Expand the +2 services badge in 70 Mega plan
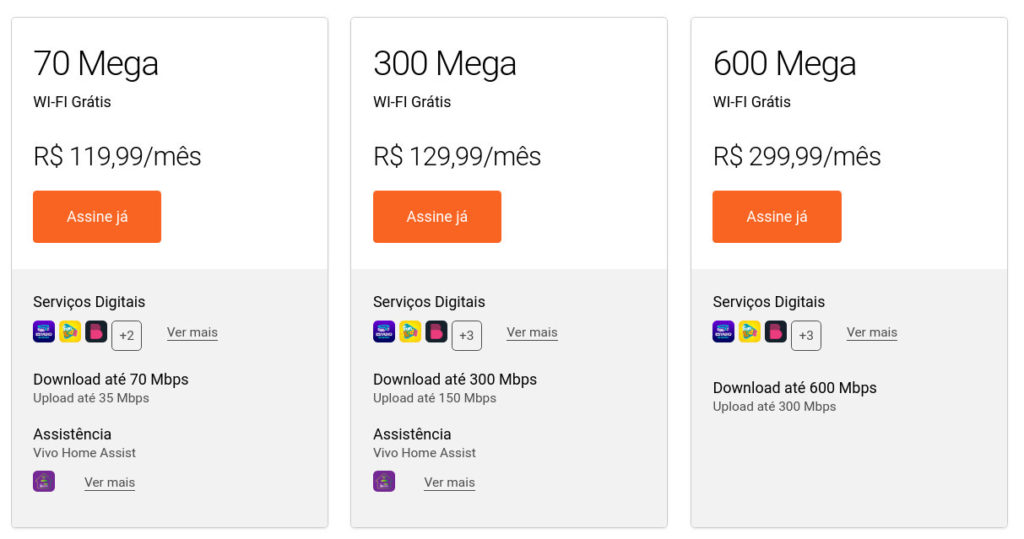This screenshot has width=1024, height=539. 127,336
